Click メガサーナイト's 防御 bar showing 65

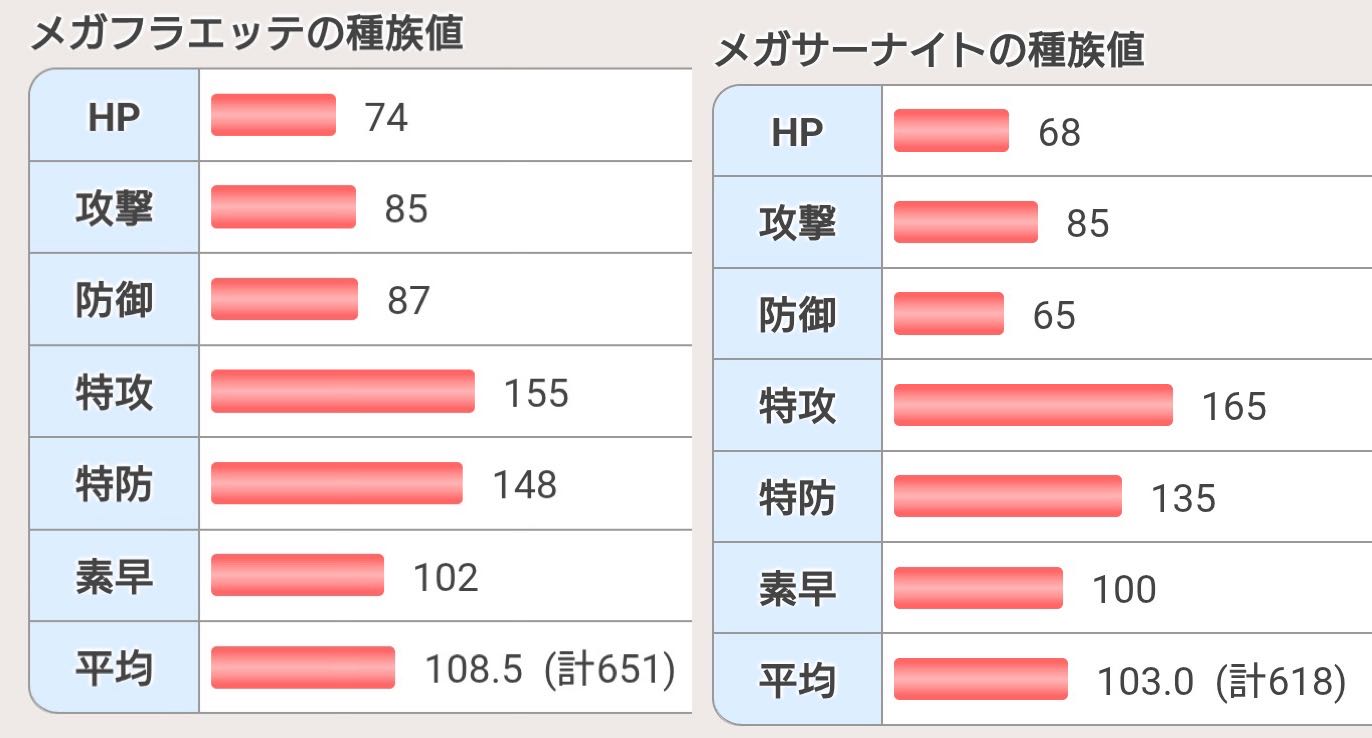click(x=948, y=314)
